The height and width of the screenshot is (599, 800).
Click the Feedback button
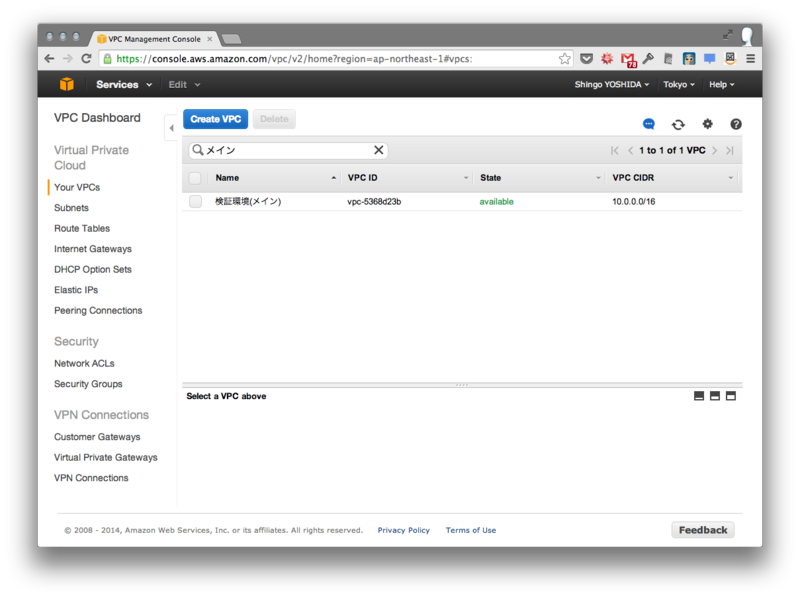click(x=703, y=530)
